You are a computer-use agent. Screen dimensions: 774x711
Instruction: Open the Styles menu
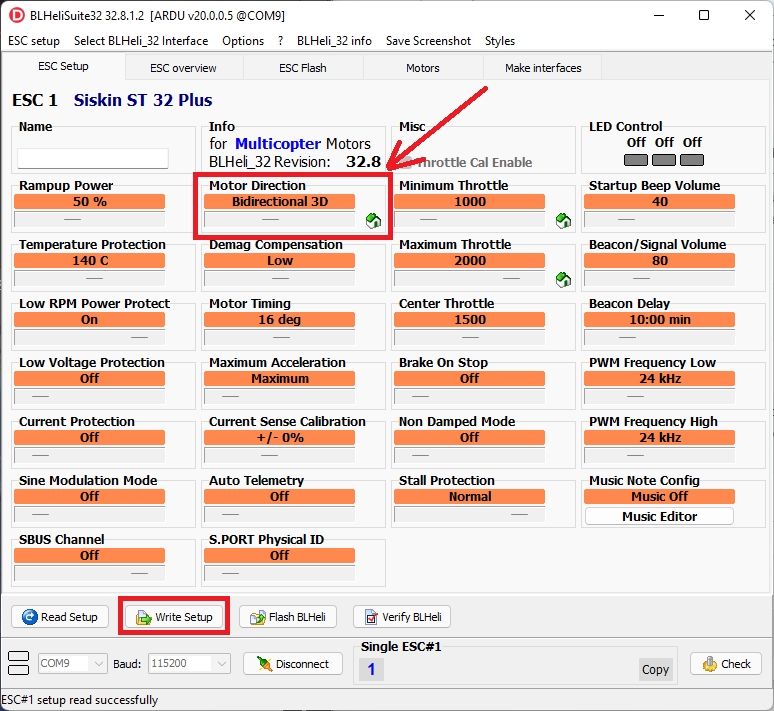tap(499, 41)
